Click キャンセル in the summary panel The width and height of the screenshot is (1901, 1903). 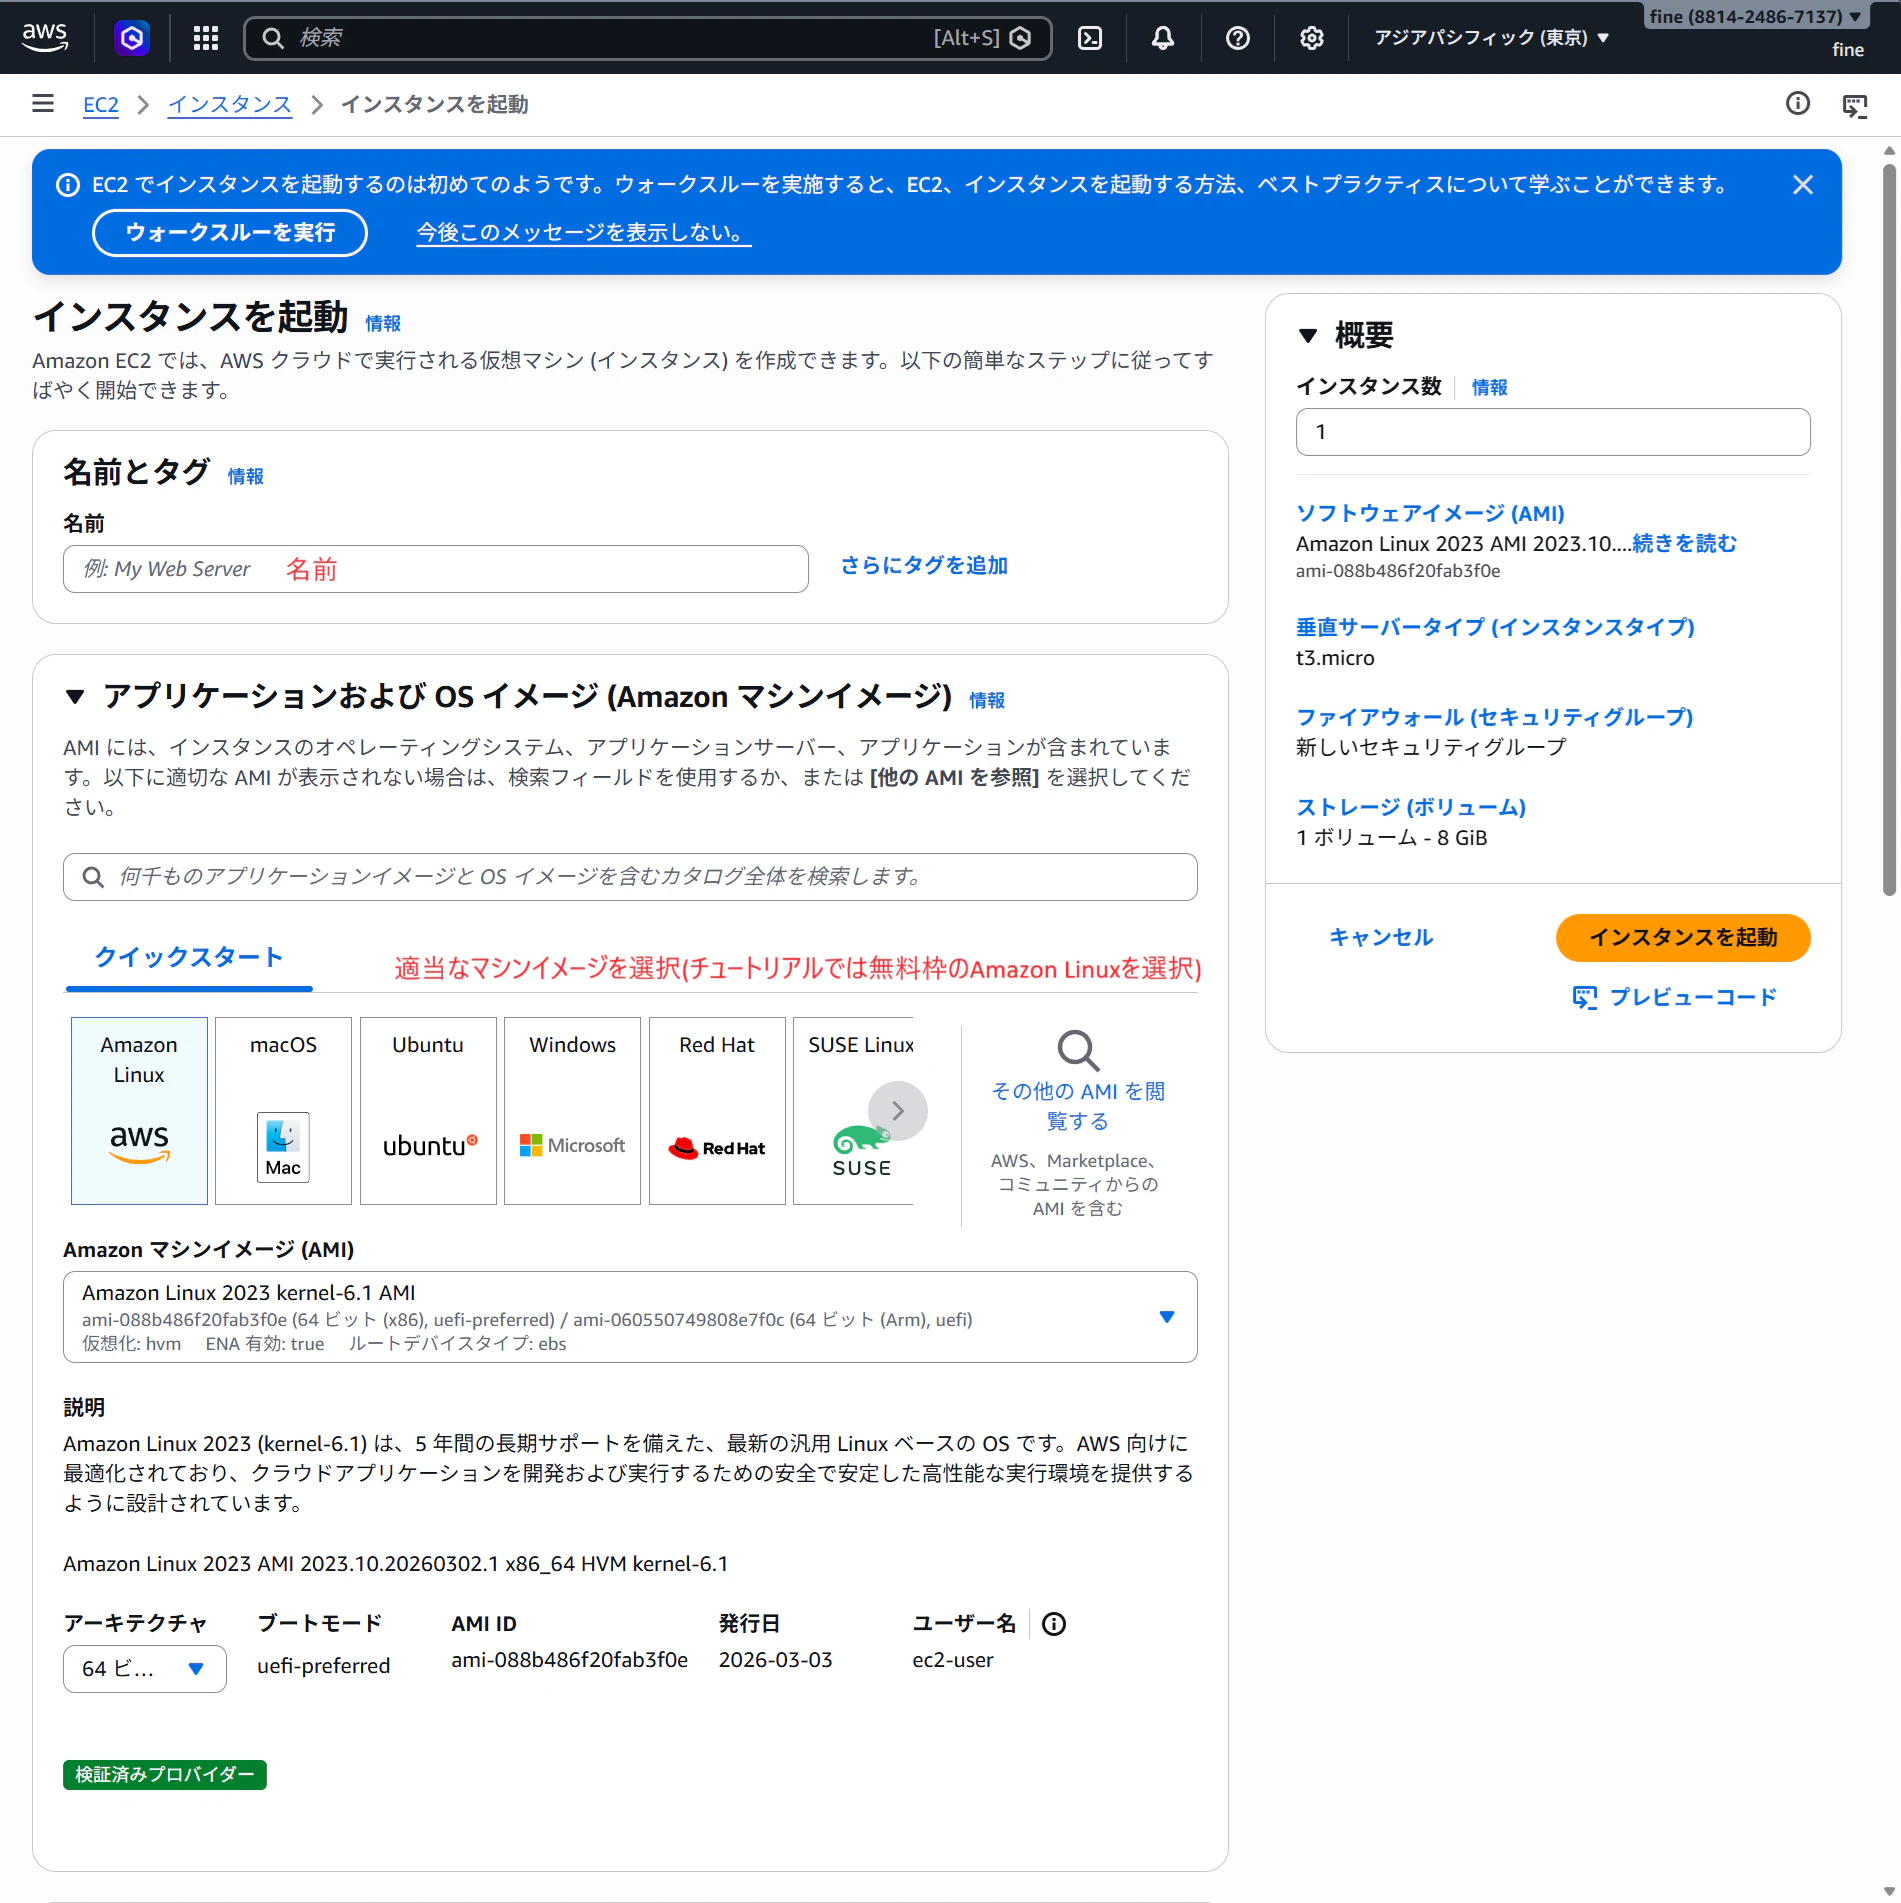(1381, 938)
